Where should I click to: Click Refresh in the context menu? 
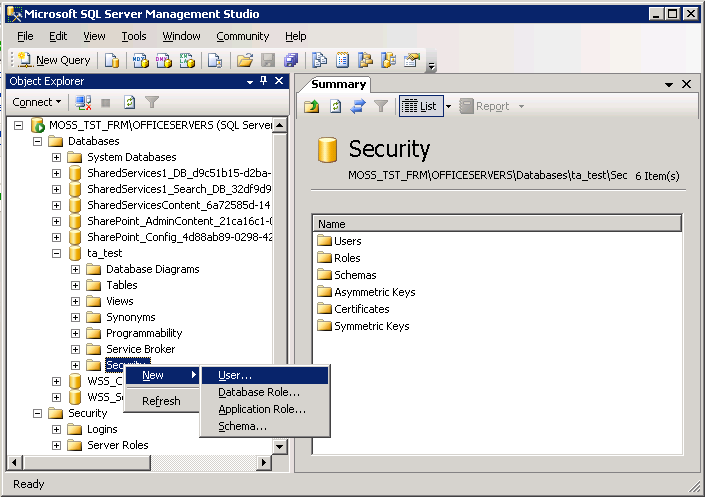pyautogui.click(x=161, y=401)
